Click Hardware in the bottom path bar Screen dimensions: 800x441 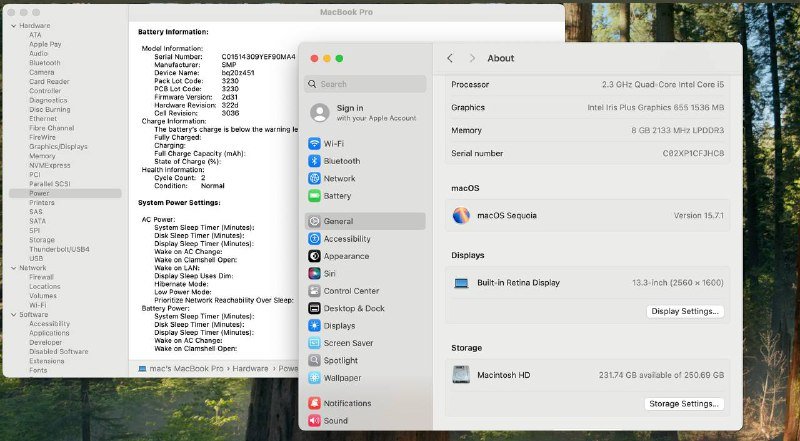coord(250,368)
